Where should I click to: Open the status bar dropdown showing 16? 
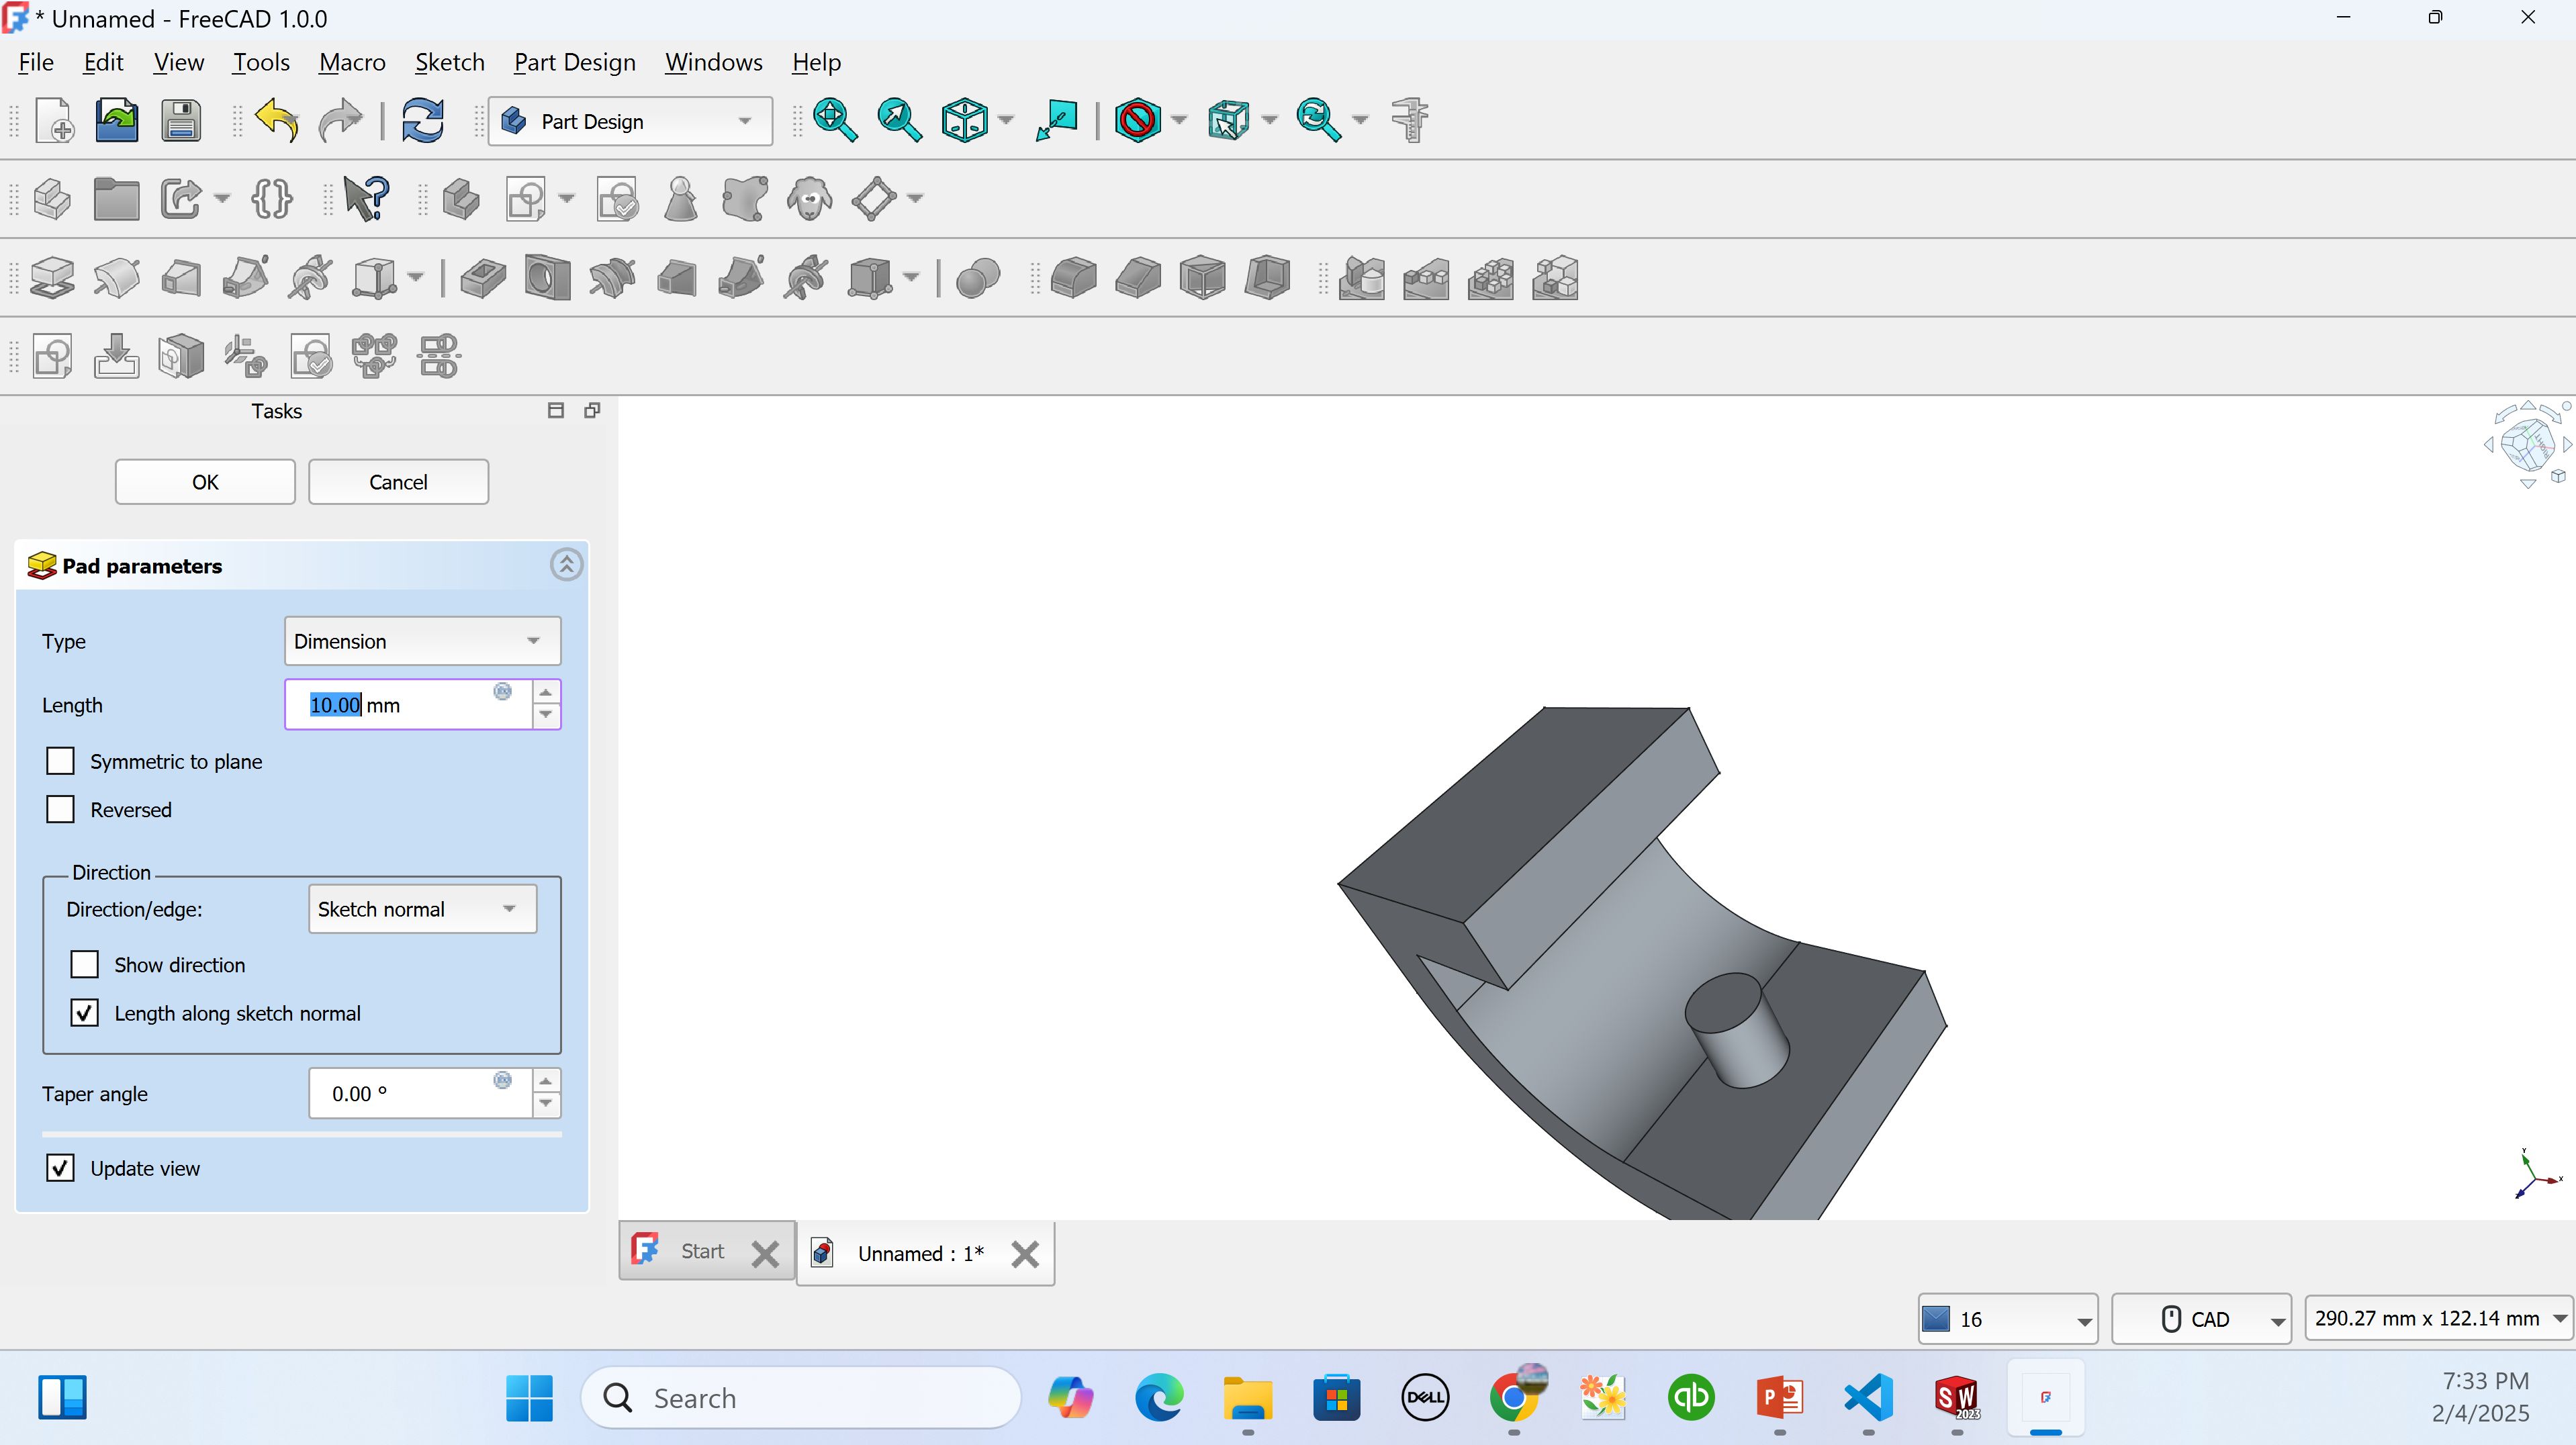2008,1319
